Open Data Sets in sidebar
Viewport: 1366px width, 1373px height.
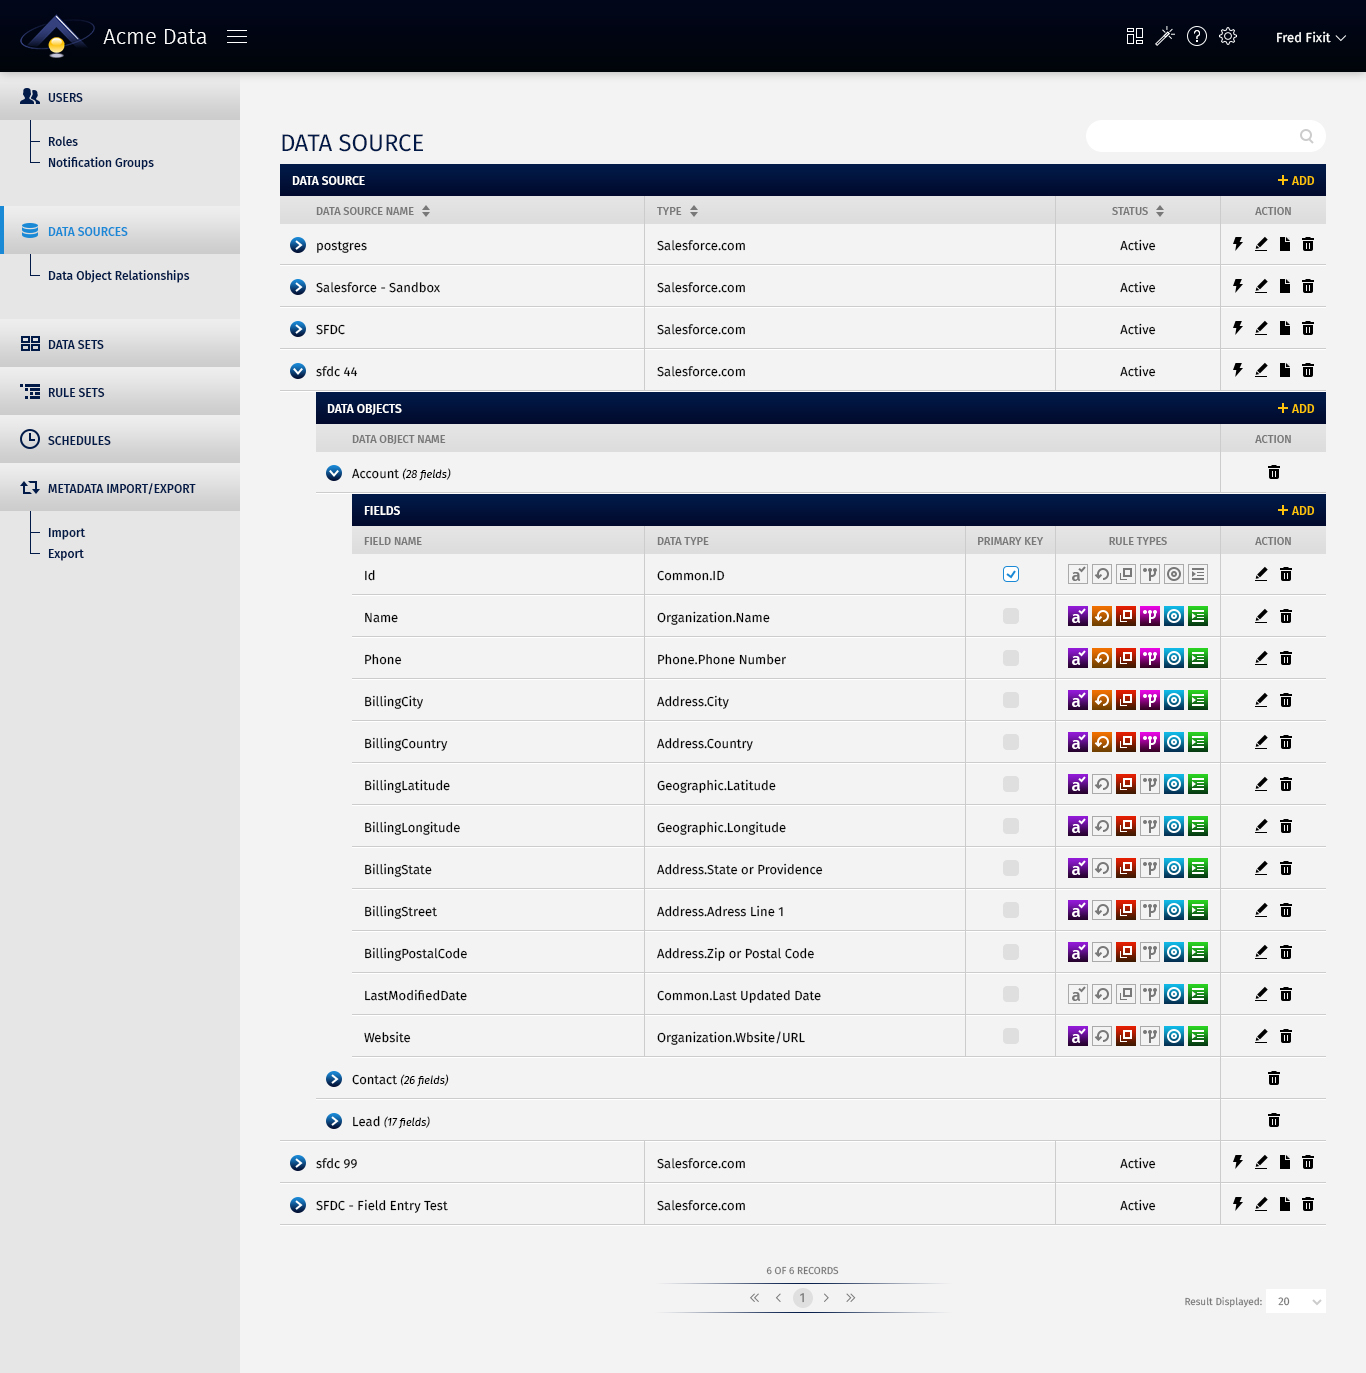(76, 344)
